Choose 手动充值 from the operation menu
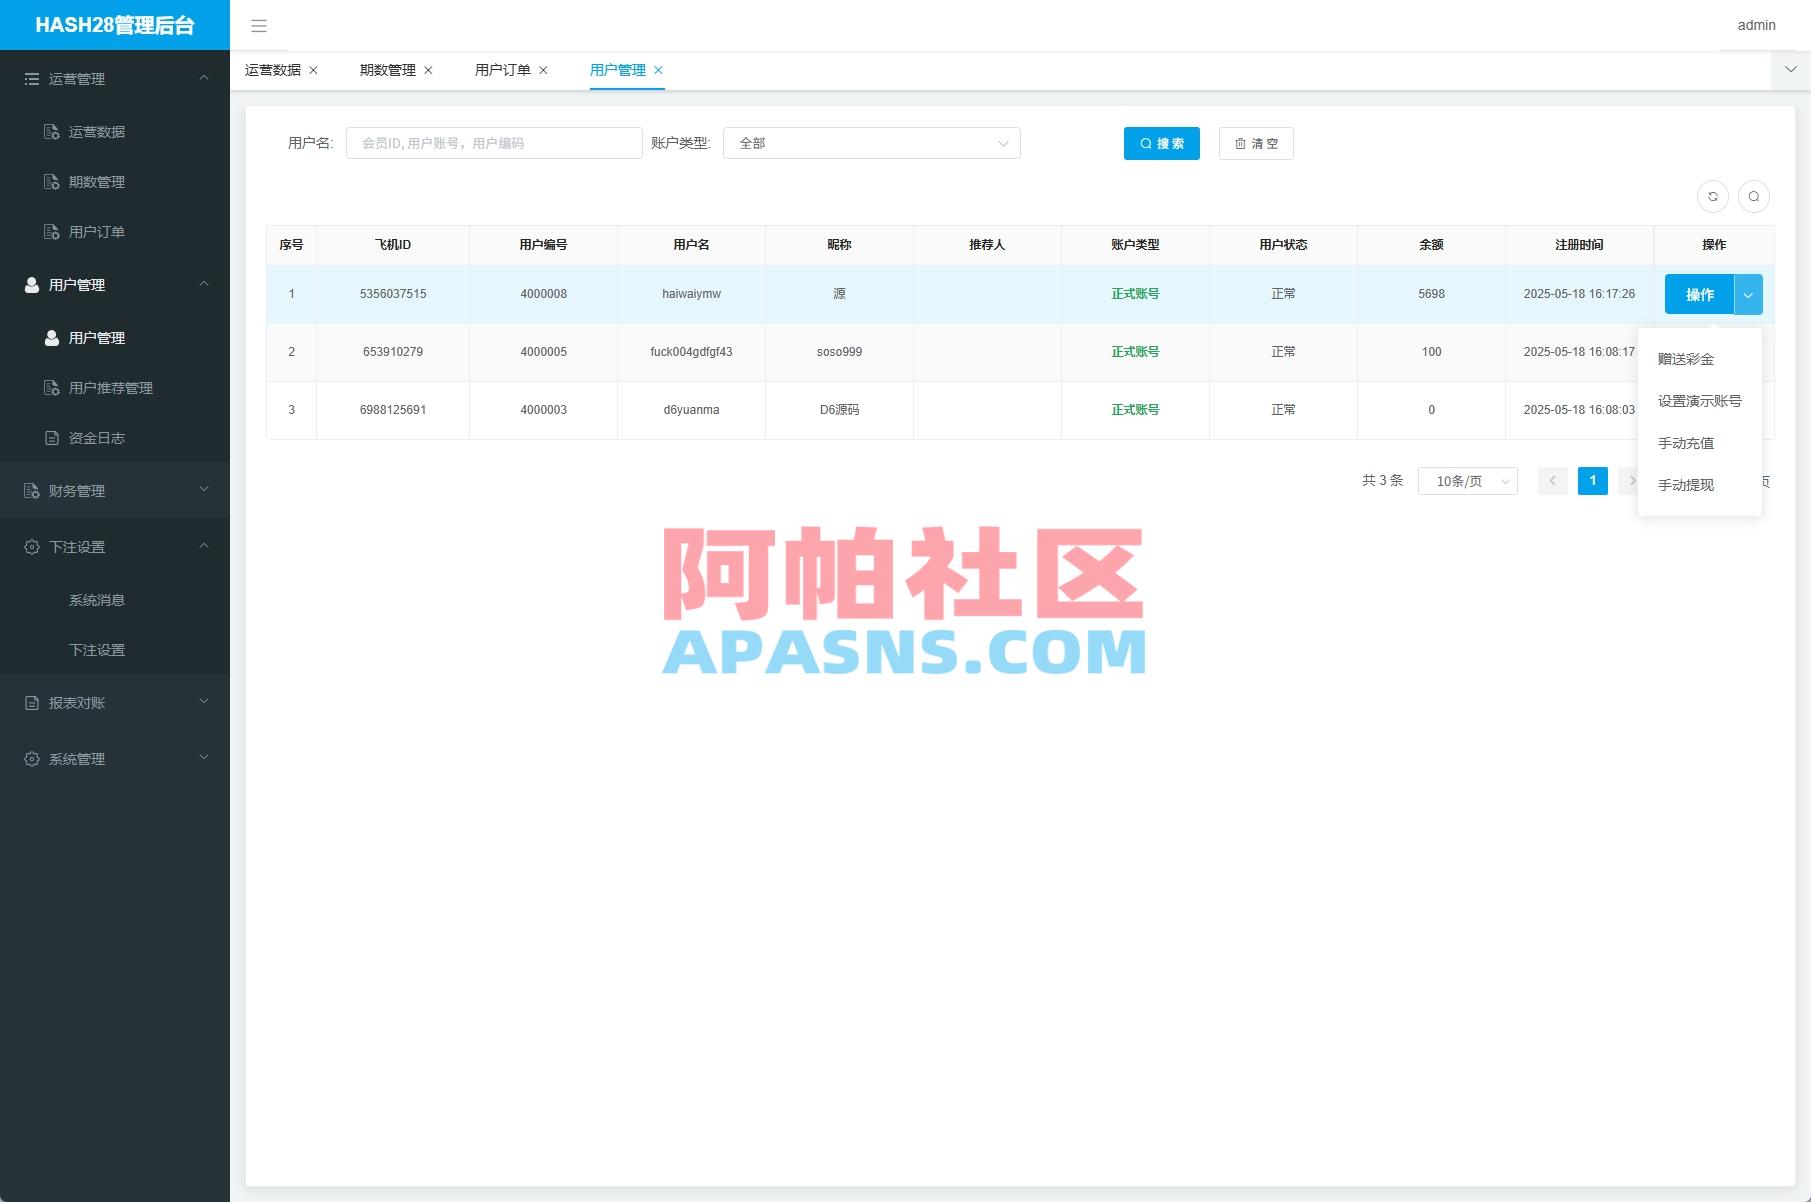Image resolution: width=1811 pixels, height=1202 pixels. coord(1688,443)
